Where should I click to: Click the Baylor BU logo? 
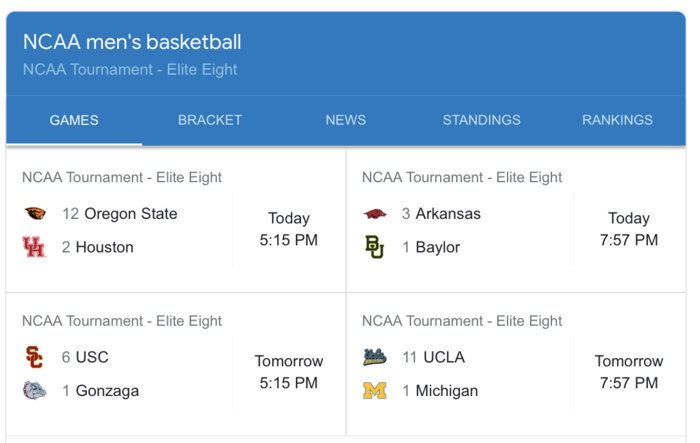point(375,247)
